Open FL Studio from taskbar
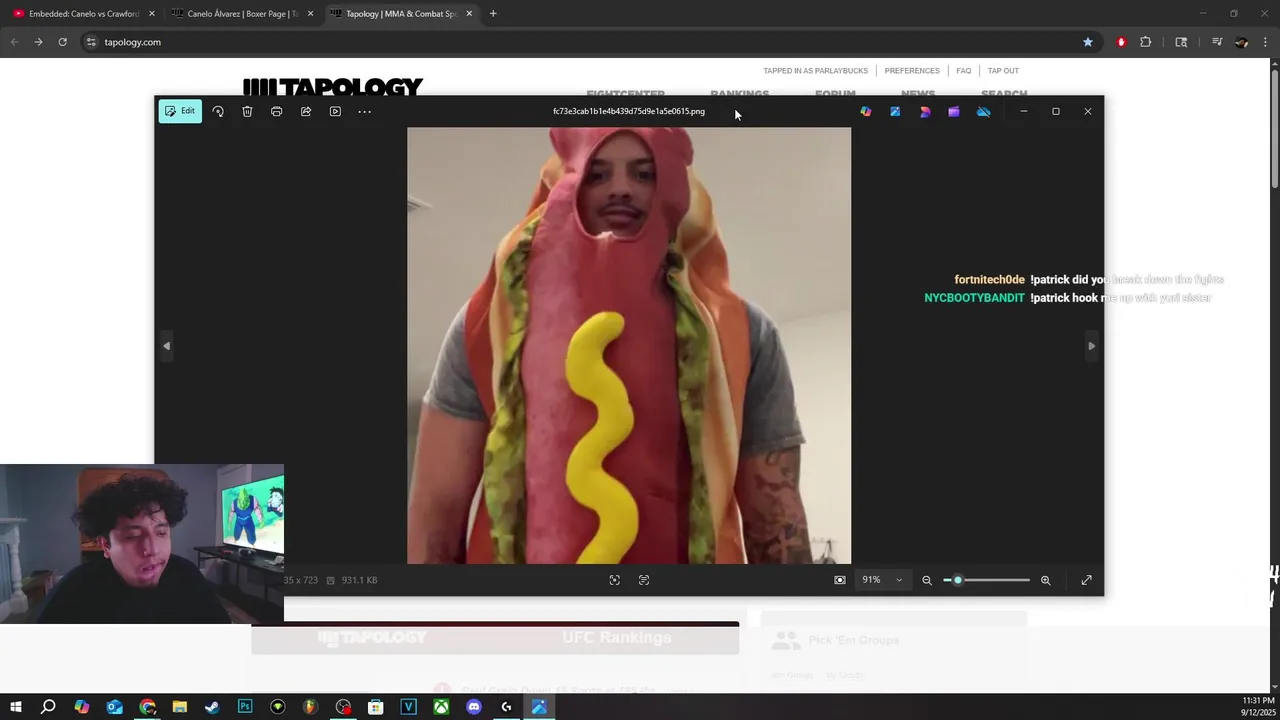The width and height of the screenshot is (1280, 720). pyautogui.click(x=310, y=707)
